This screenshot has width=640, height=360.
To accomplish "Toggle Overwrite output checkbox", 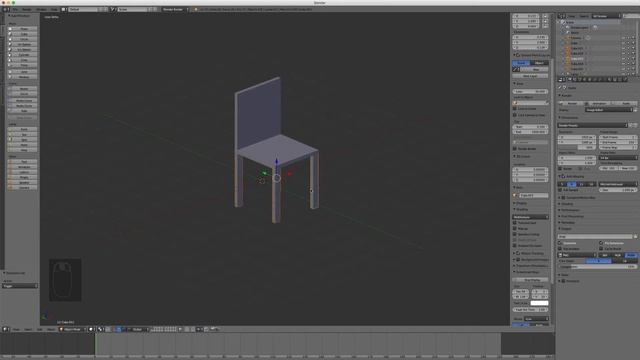I will point(560,243).
